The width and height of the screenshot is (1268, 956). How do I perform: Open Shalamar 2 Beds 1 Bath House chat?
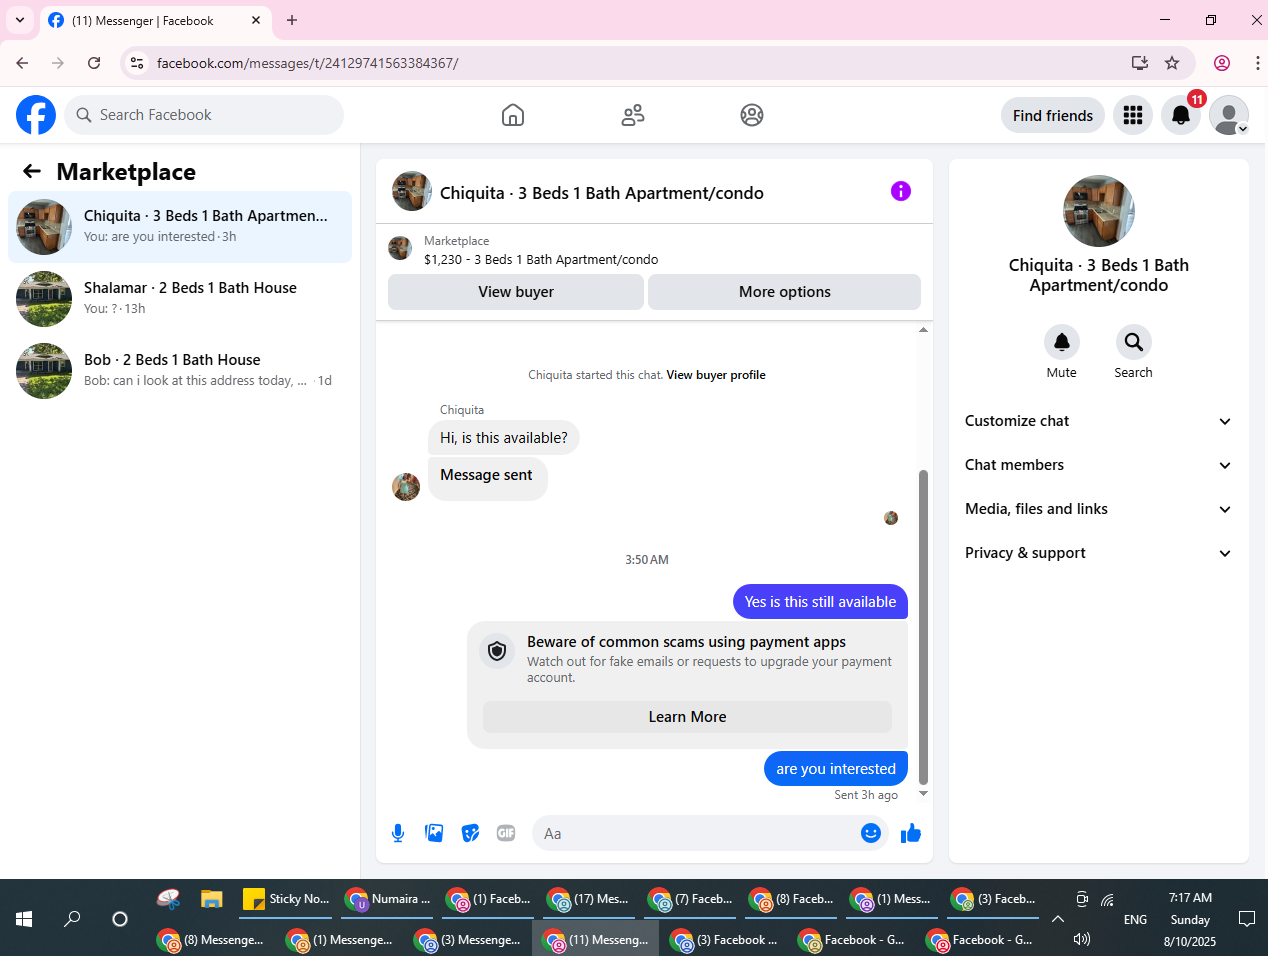tap(180, 299)
